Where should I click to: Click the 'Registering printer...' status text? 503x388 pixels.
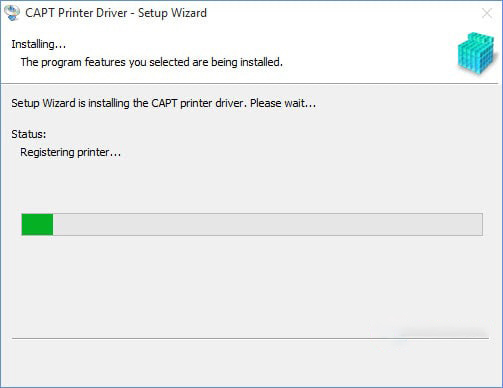(x=70, y=152)
